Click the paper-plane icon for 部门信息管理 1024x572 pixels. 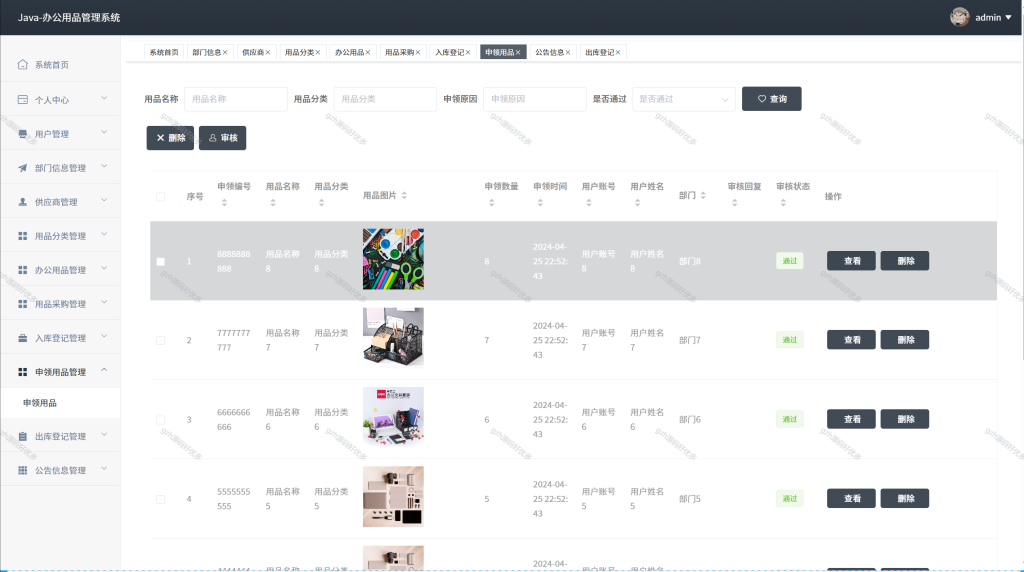(x=23, y=168)
